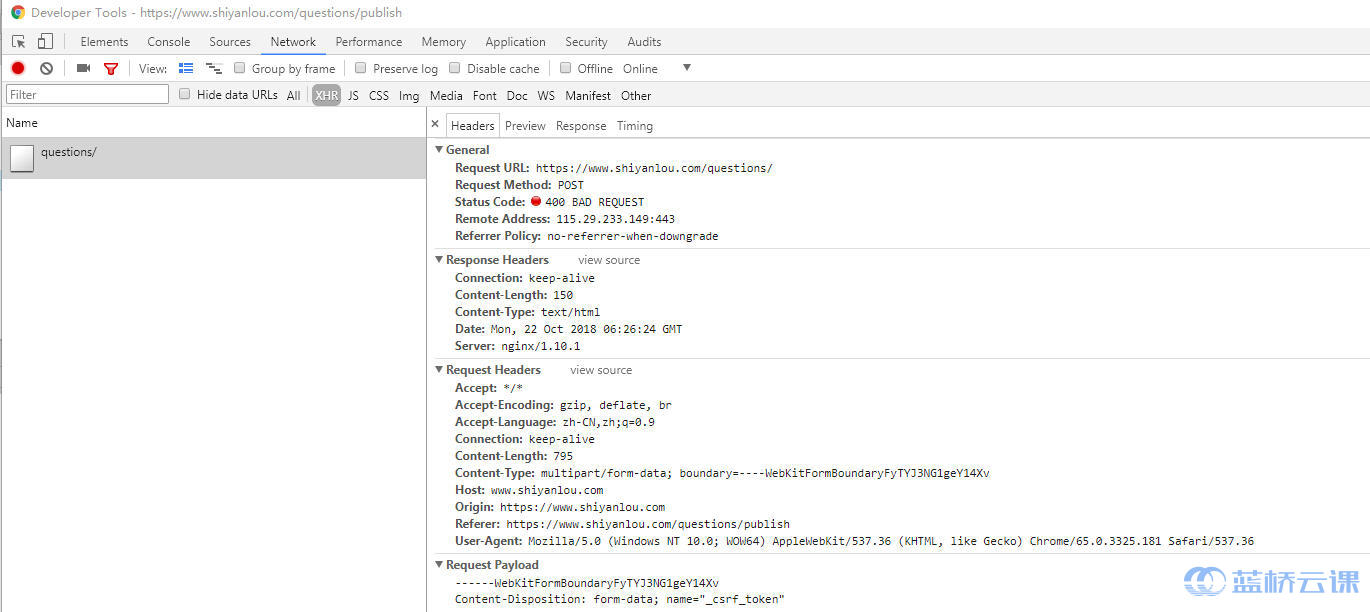Check the Disable cache option

(455, 68)
